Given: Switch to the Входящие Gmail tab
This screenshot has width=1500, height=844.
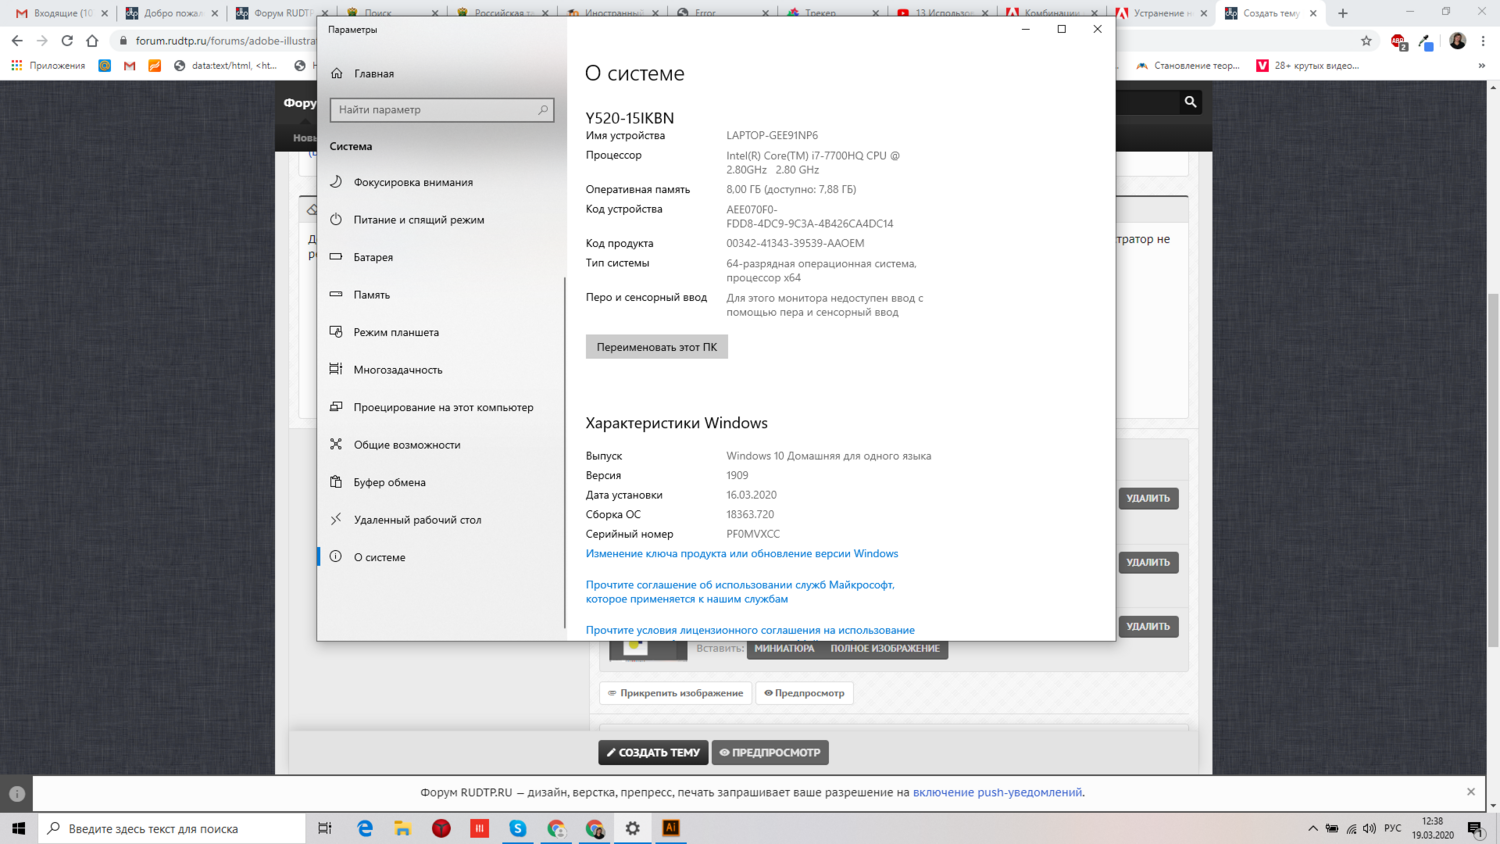Looking at the screenshot, I should pos(61,13).
